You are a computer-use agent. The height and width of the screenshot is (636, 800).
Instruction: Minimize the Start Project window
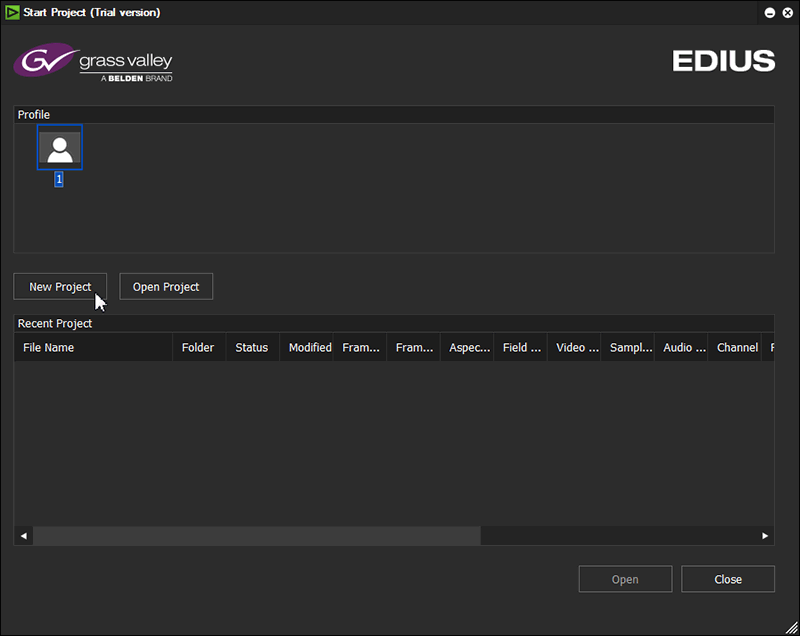point(770,13)
